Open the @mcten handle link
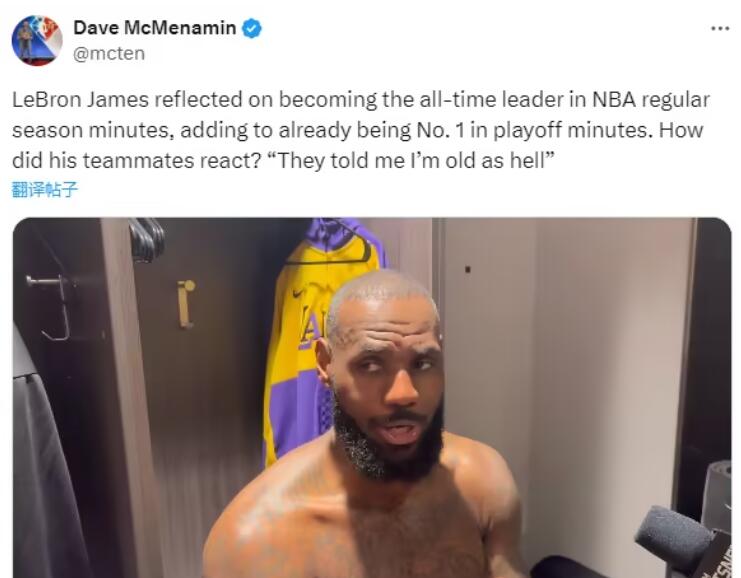Viewport: 741px width, 578px height. (109, 53)
